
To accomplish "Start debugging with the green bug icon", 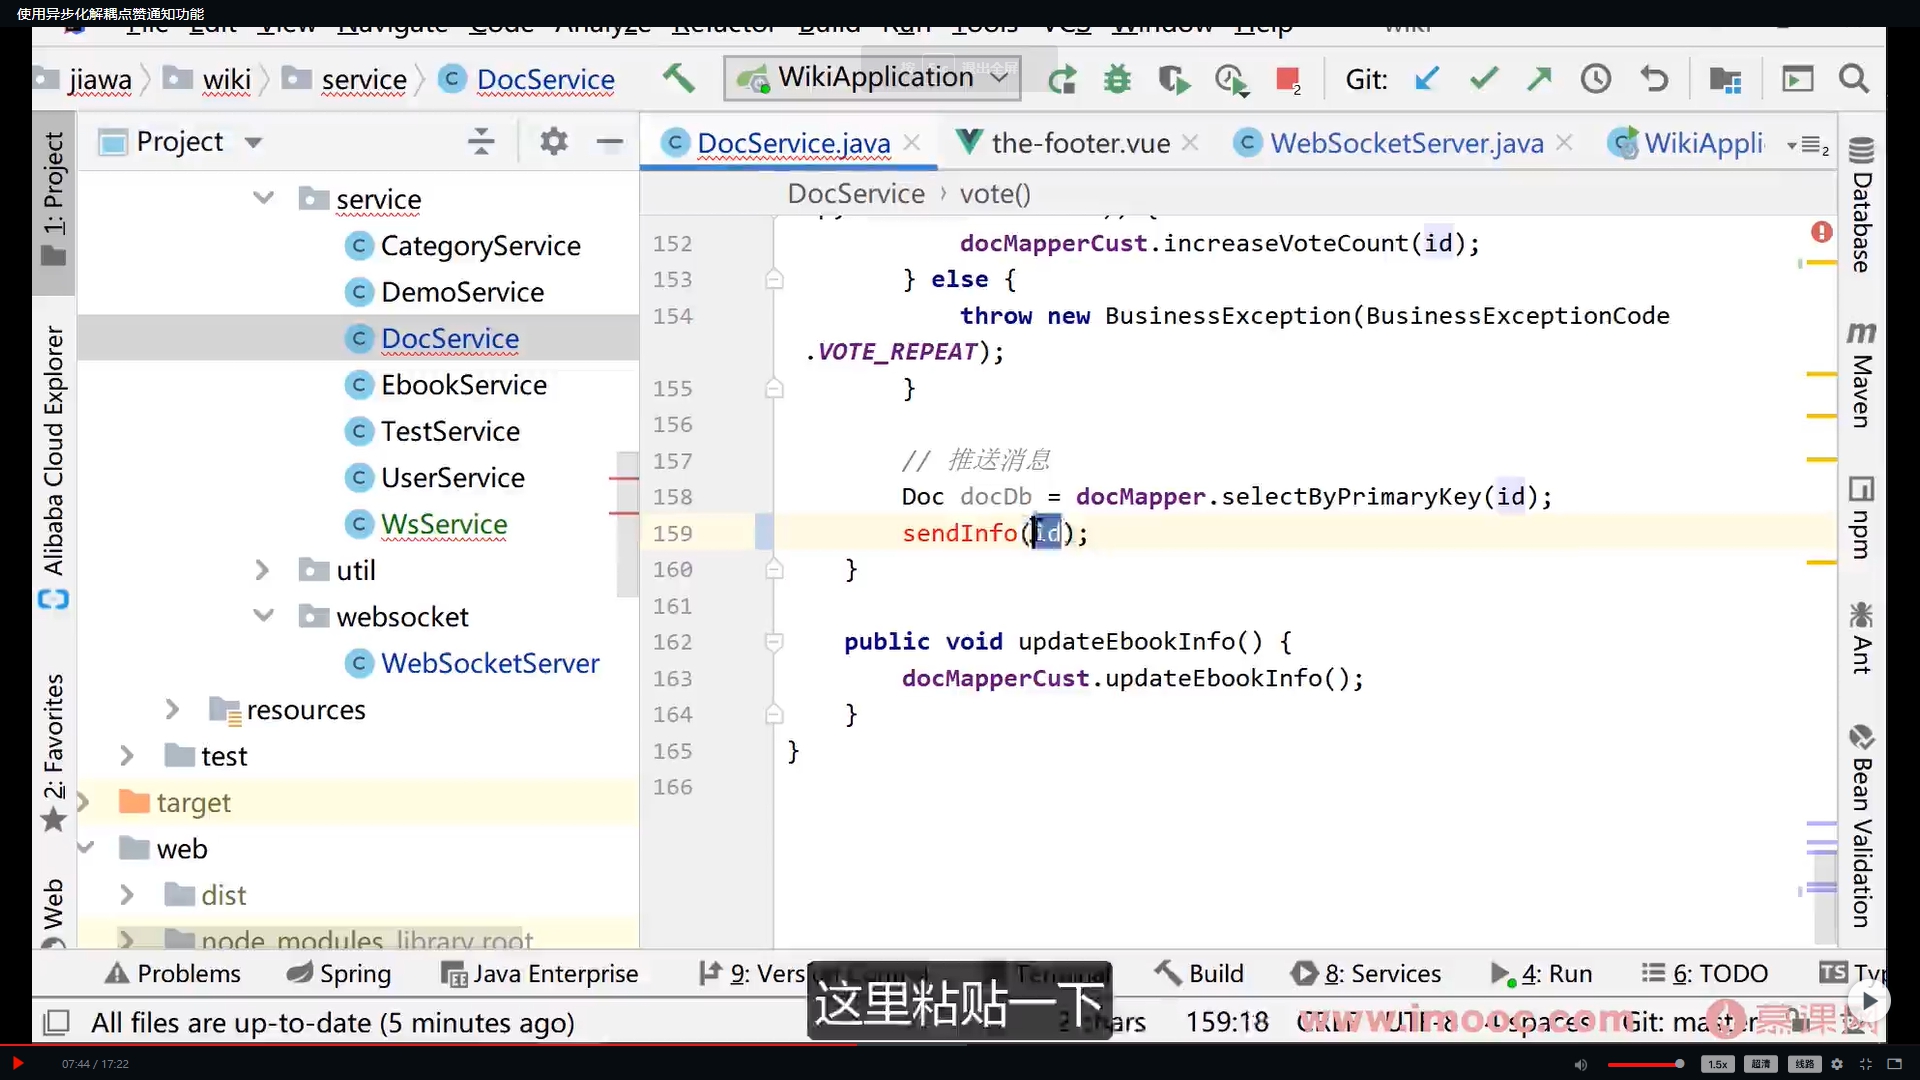I will coord(1117,79).
